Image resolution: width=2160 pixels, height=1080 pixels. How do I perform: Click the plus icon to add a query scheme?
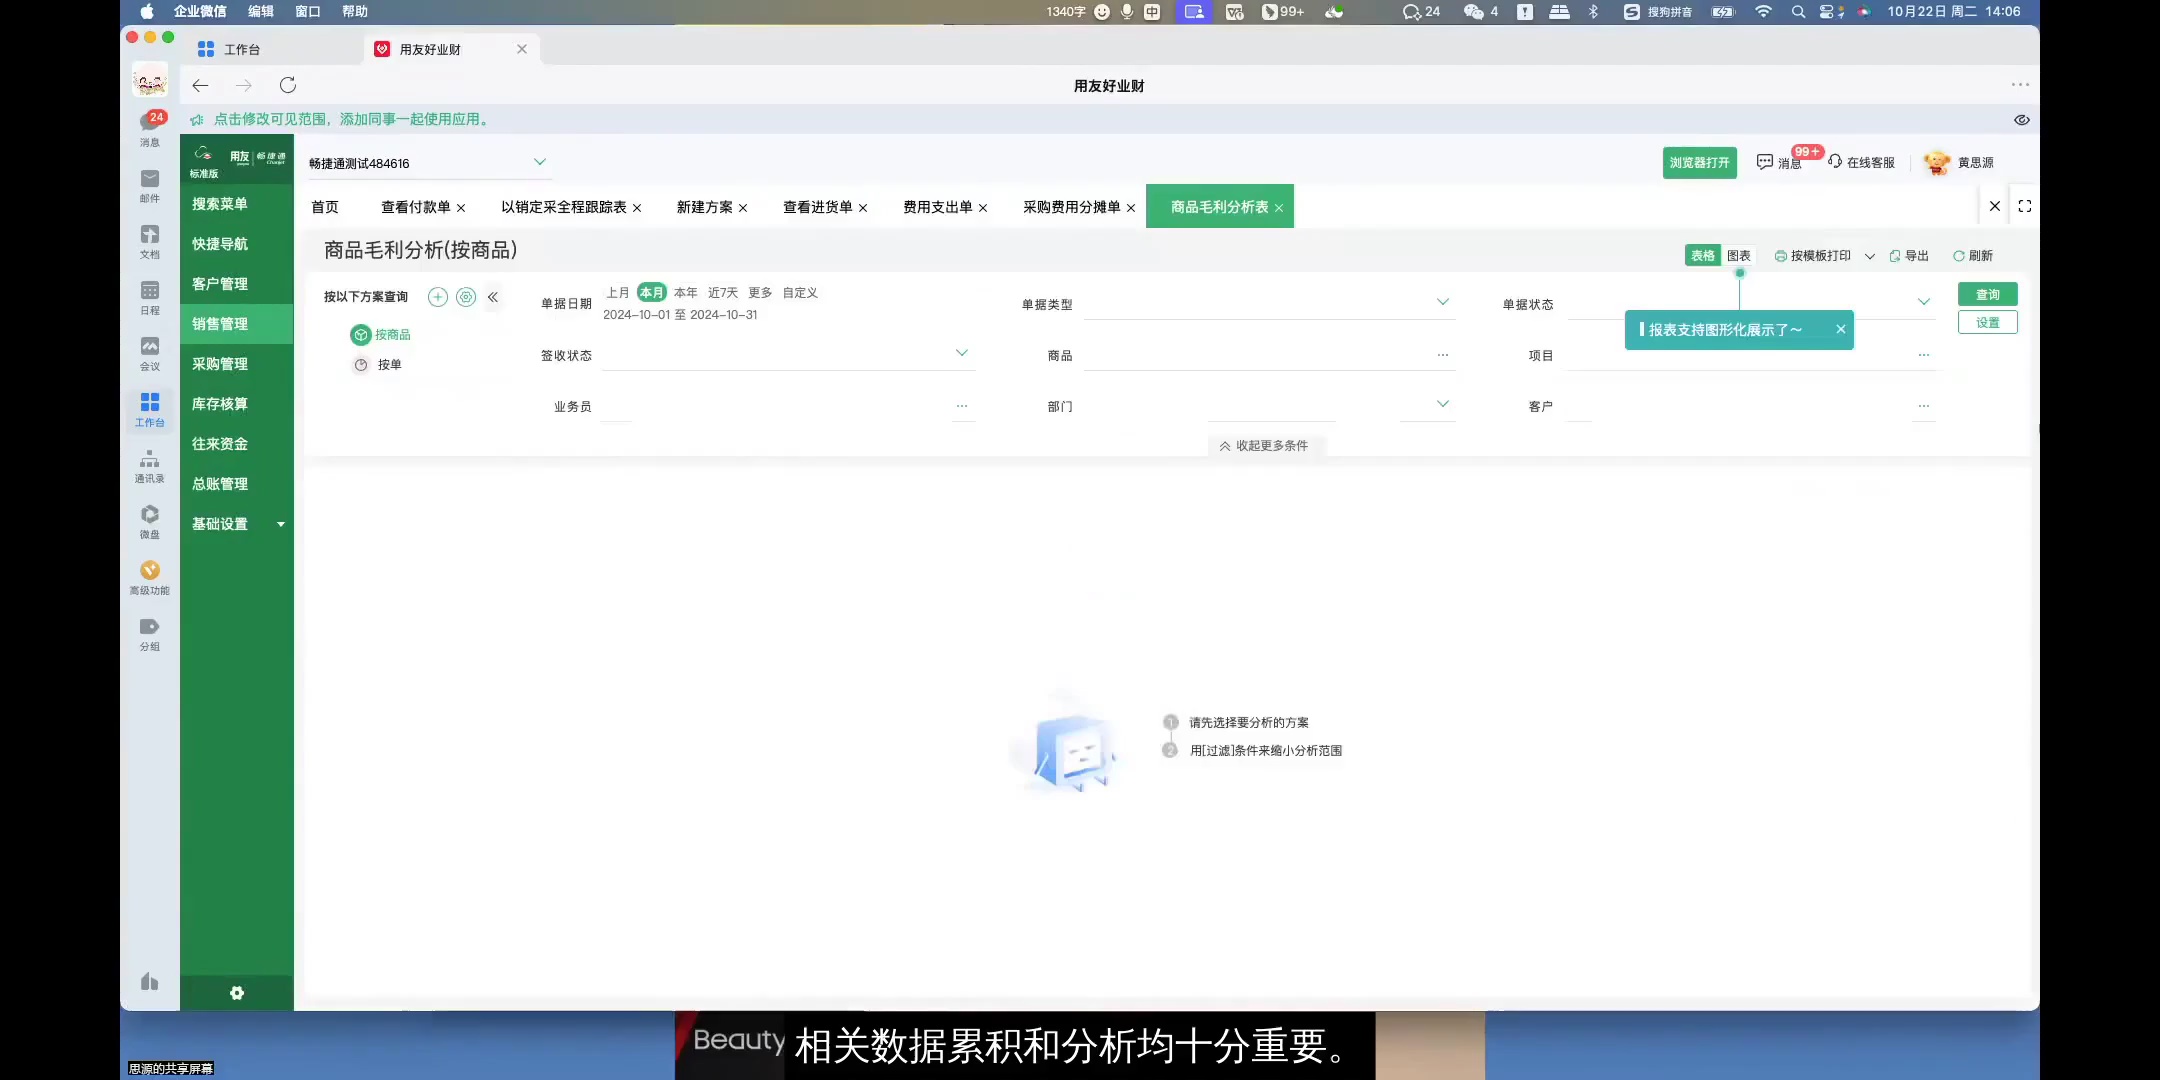click(437, 296)
